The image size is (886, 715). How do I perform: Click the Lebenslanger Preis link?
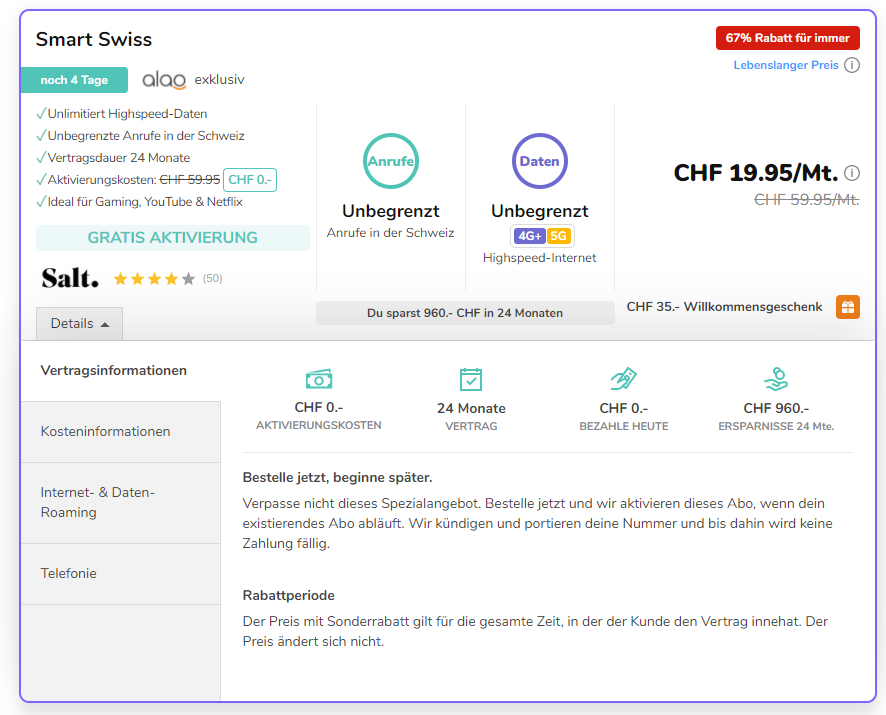[x=785, y=65]
